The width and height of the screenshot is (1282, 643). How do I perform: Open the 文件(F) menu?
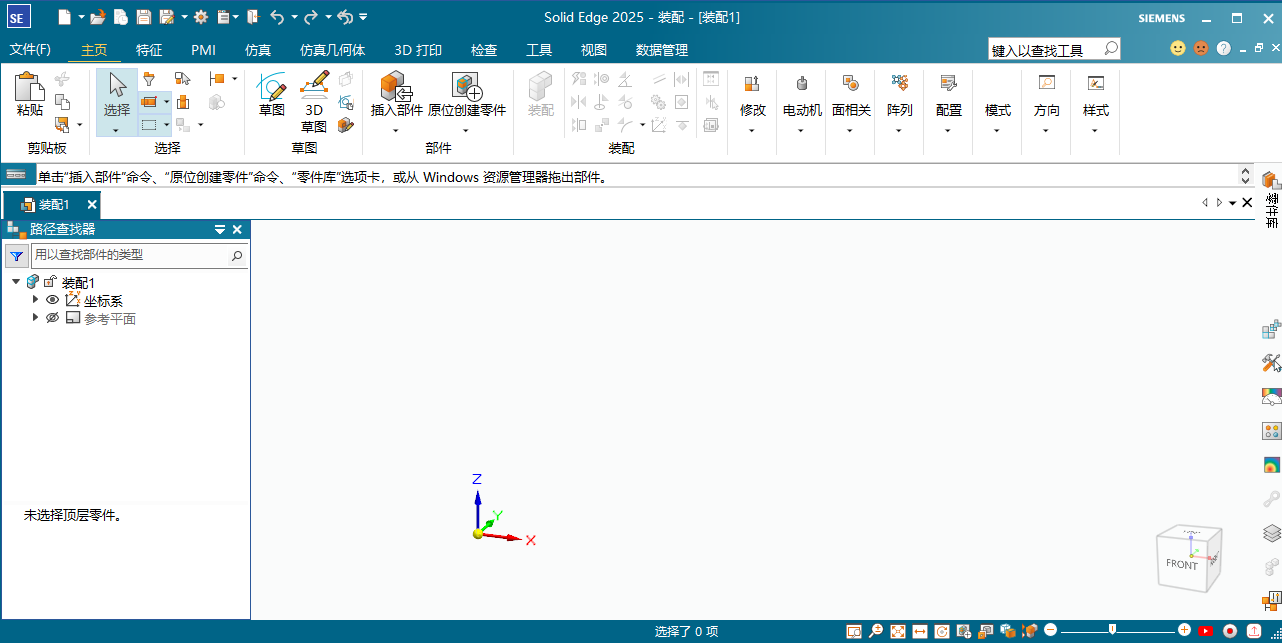[x=30, y=50]
